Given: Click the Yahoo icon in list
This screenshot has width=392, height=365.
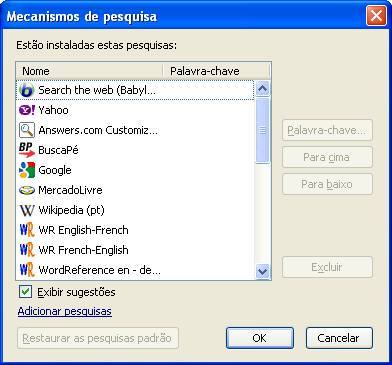Looking at the screenshot, I should 27,110.
